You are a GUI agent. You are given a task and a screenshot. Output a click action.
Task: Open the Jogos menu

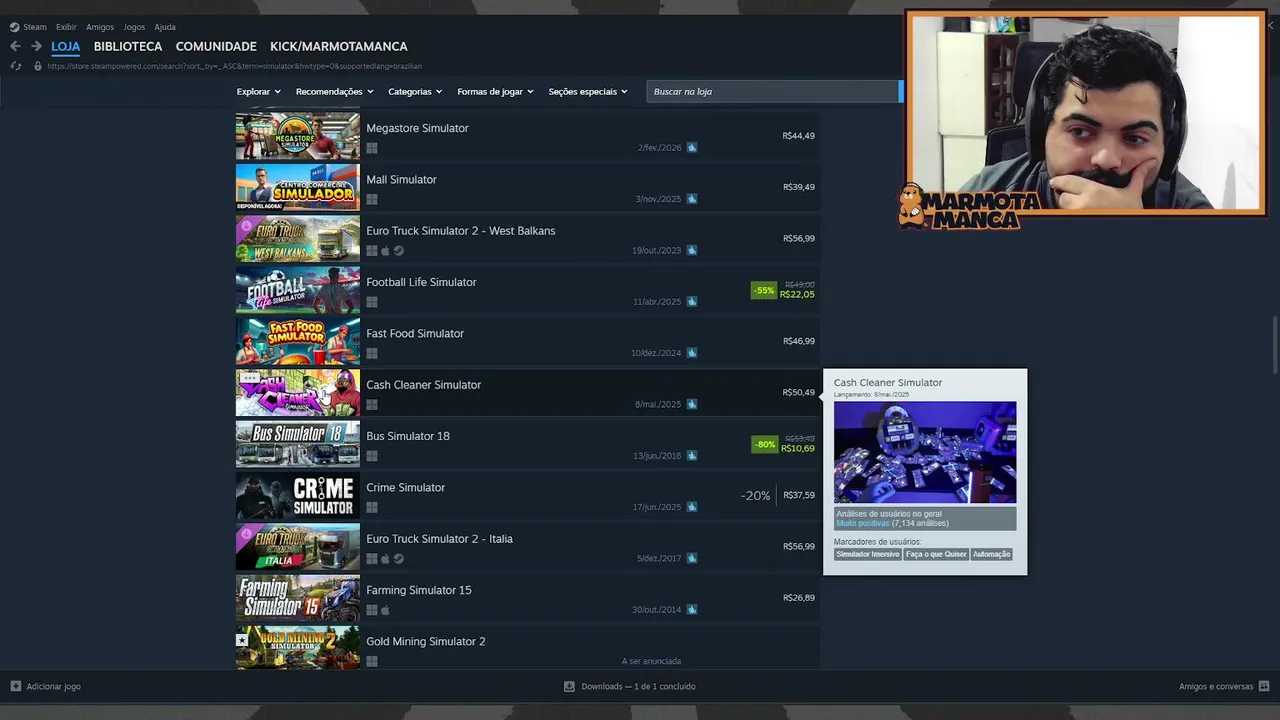pos(134,27)
